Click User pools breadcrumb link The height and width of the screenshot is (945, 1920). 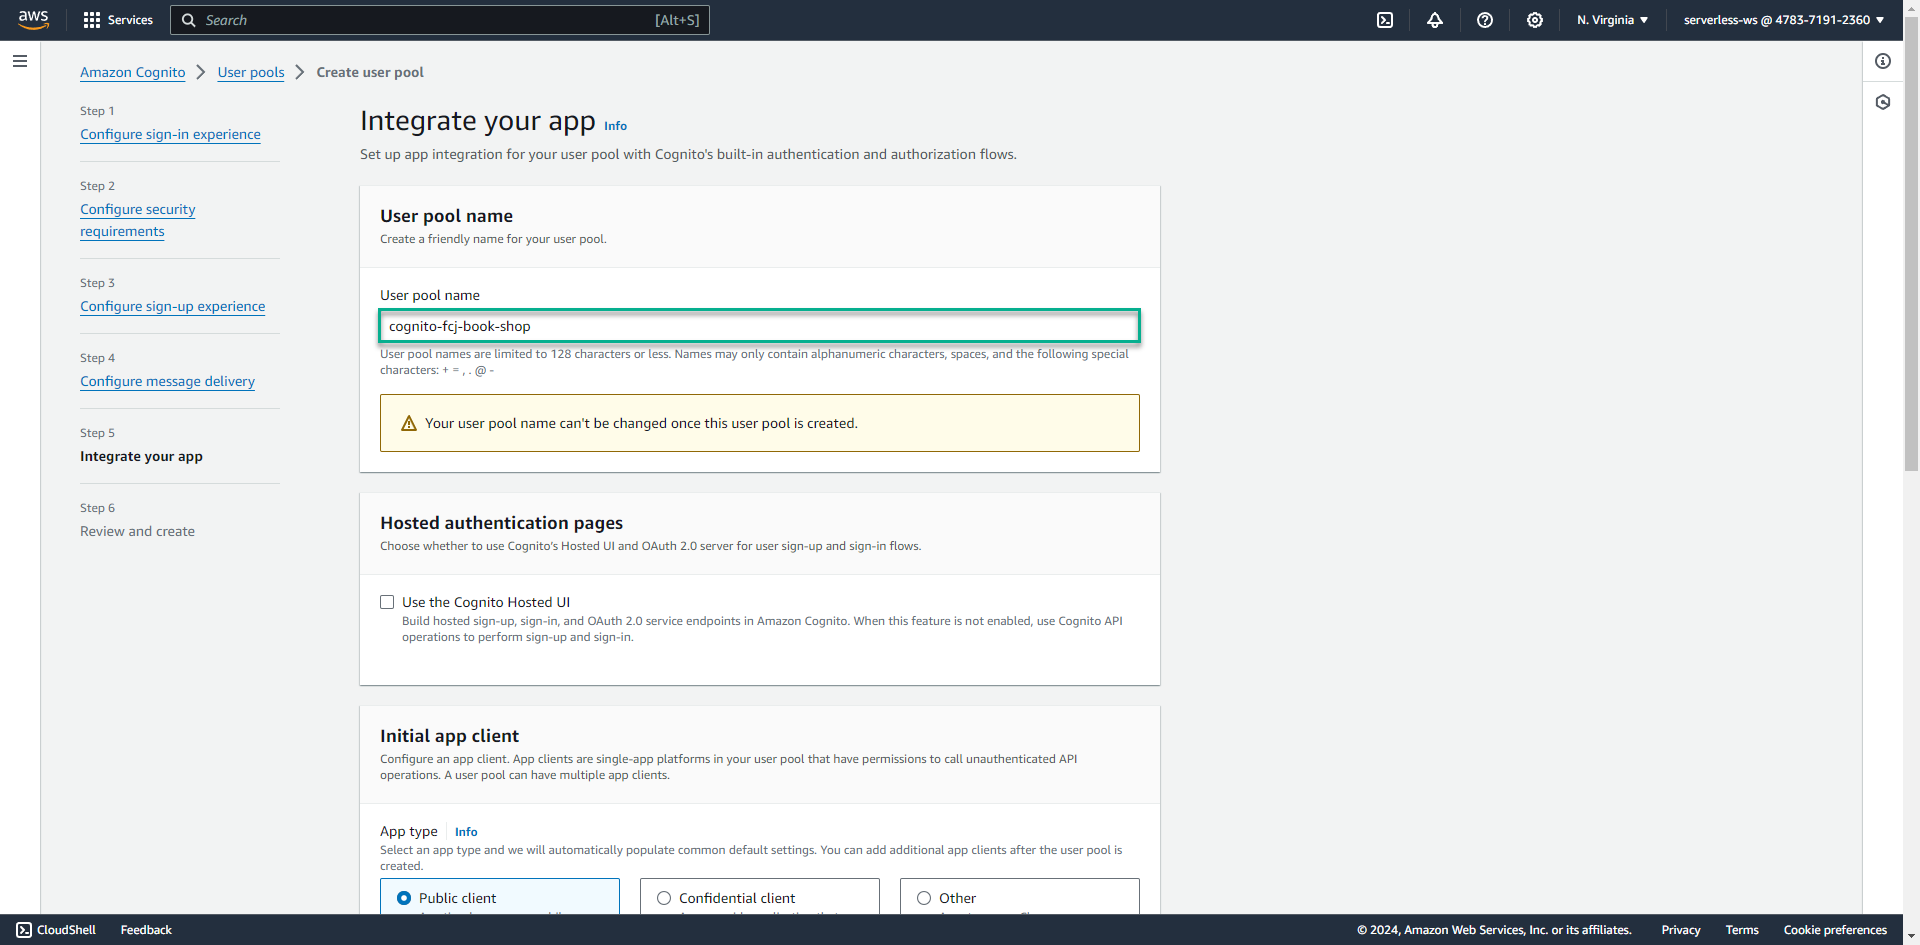pyautogui.click(x=251, y=72)
